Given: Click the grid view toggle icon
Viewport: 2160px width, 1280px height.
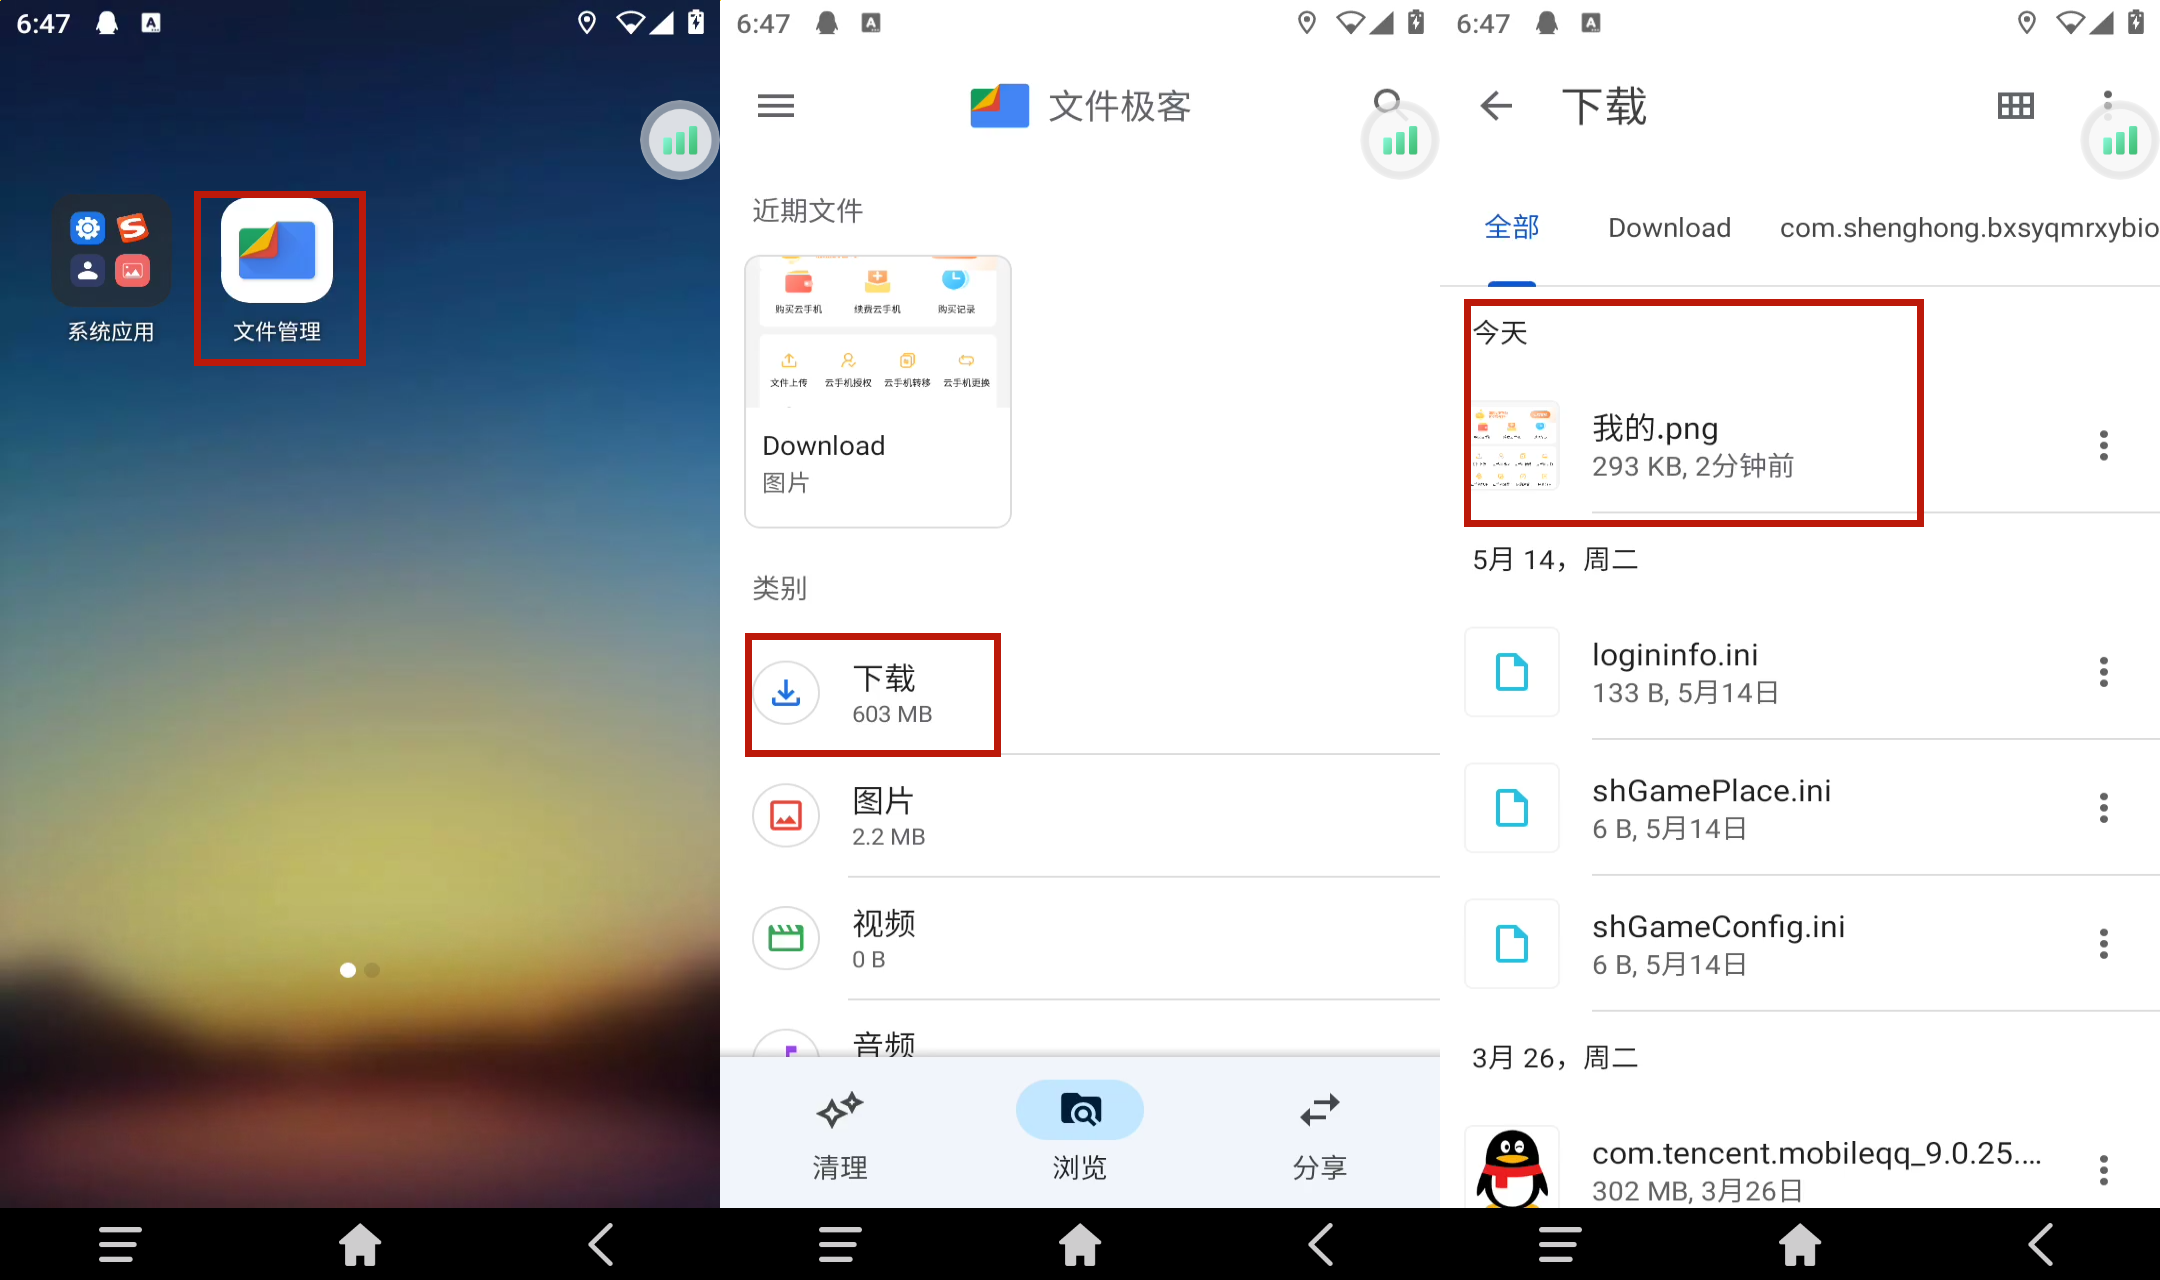Looking at the screenshot, I should click(2015, 105).
